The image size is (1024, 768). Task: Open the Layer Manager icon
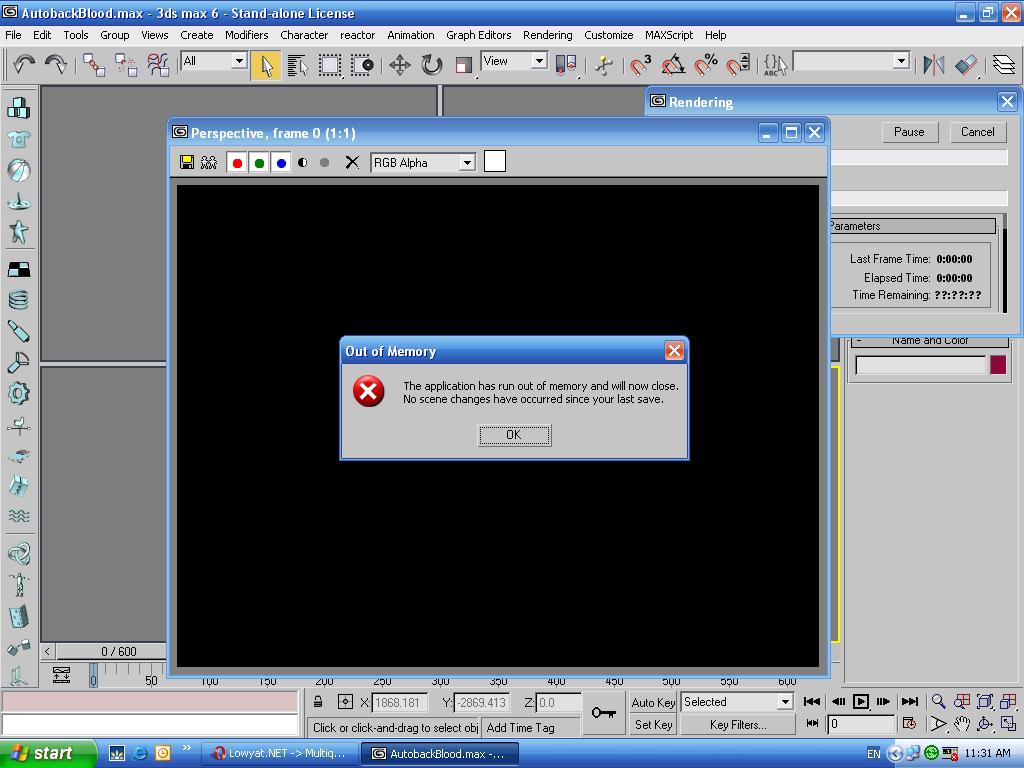point(1003,66)
